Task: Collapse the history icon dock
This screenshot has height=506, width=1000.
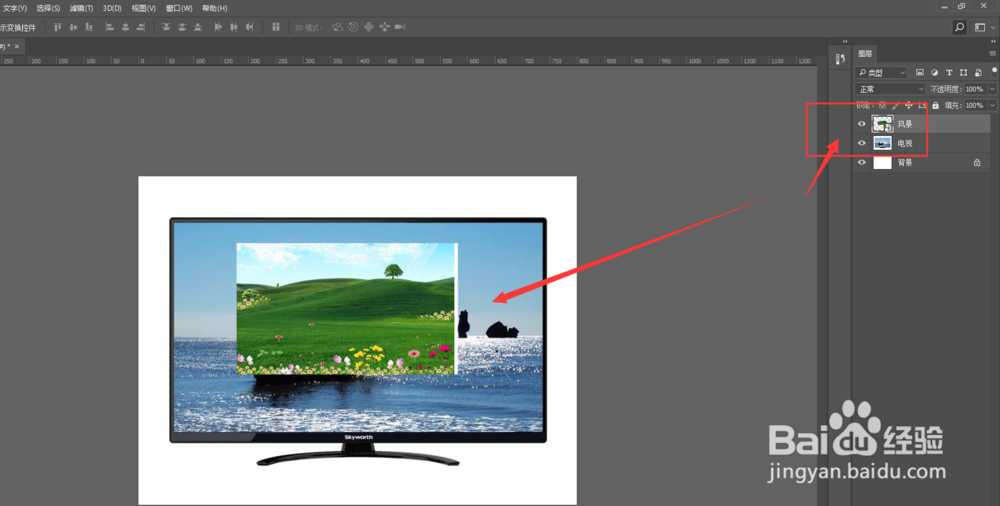Action: (845, 41)
